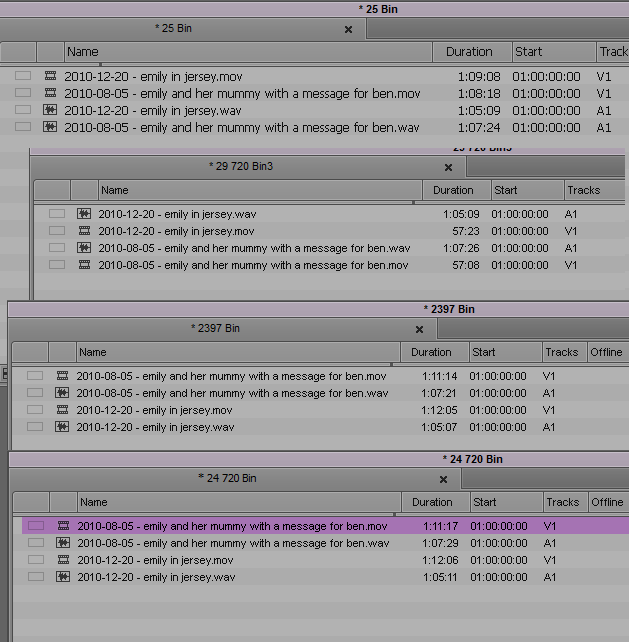Select emily in jersey.wav name in 2397 Bin
Image resolution: width=629 pixels, height=642 pixels.
(x=155, y=427)
